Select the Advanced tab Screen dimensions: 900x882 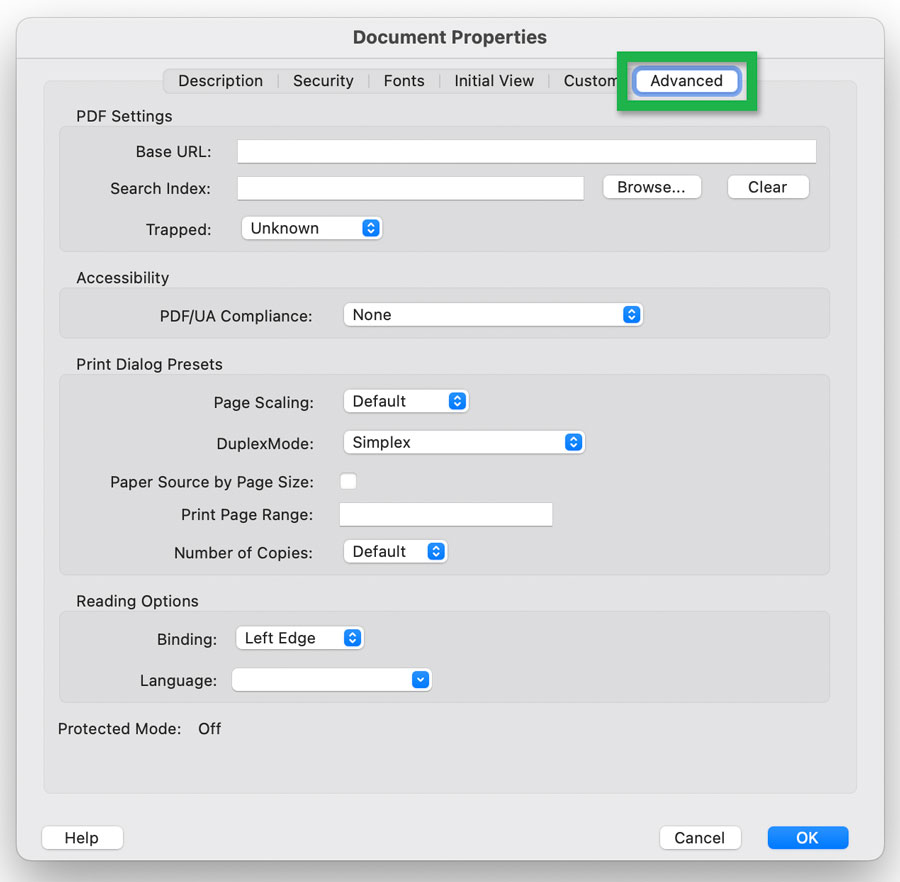pyautogui.click(x=686, y=81)
